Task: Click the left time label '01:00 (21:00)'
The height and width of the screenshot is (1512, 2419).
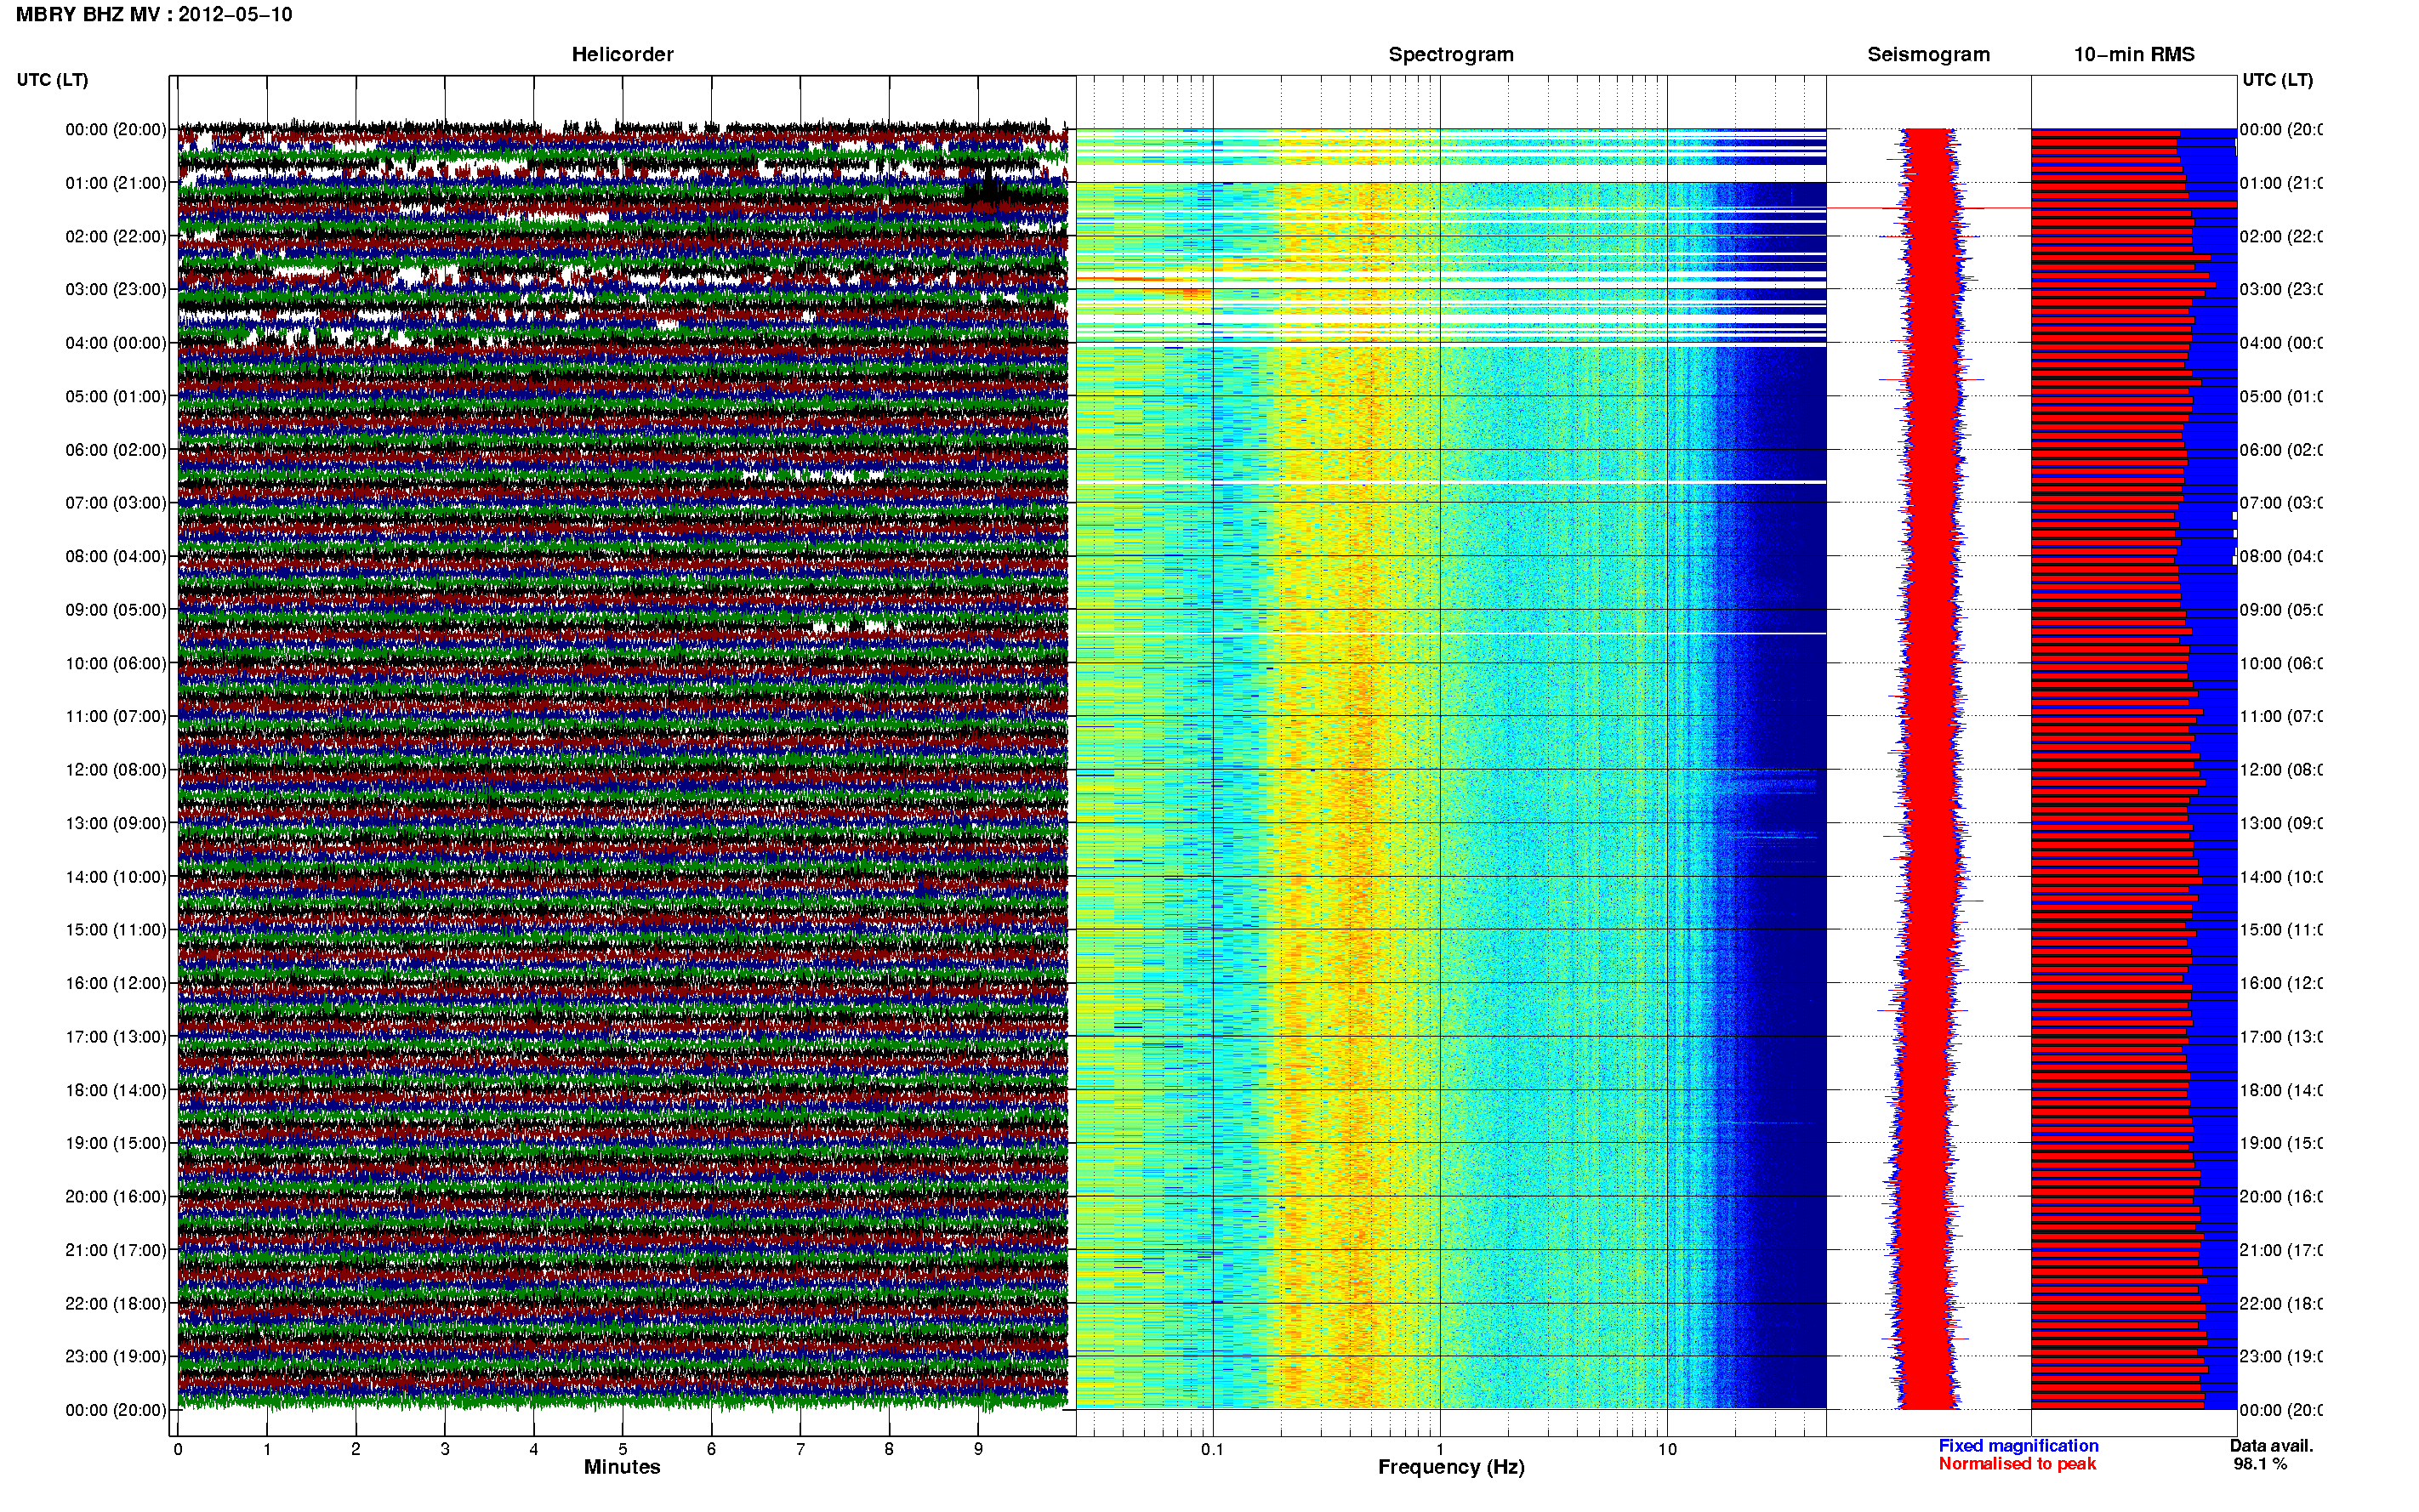Action: point(116,183)
